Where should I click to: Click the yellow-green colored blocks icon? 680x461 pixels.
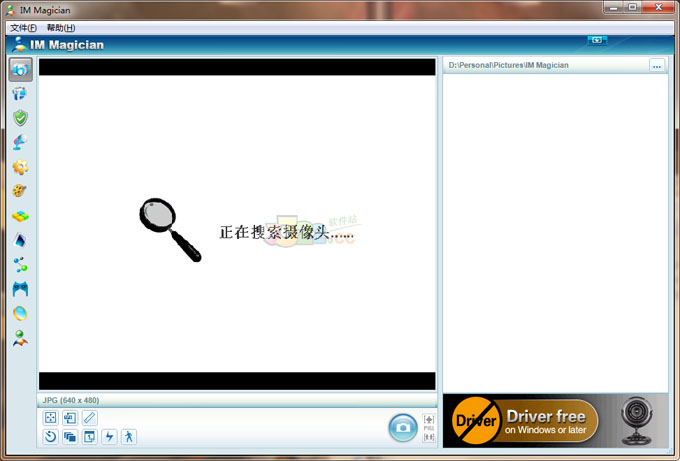coord(20,216)
